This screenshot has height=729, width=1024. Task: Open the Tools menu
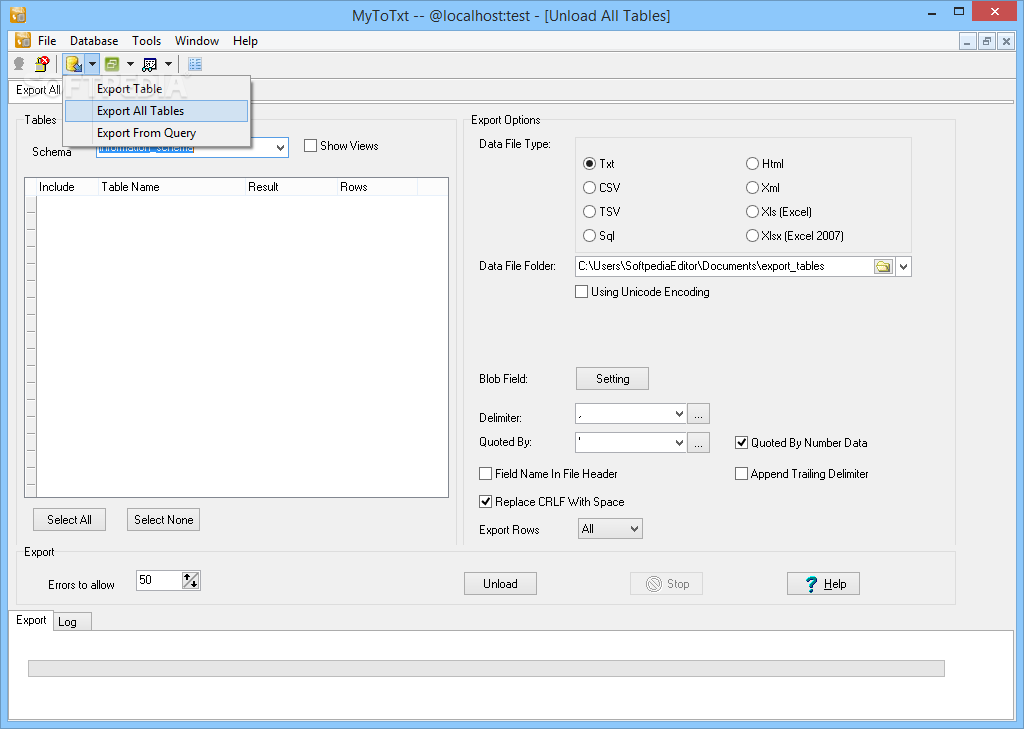point(146,40)
